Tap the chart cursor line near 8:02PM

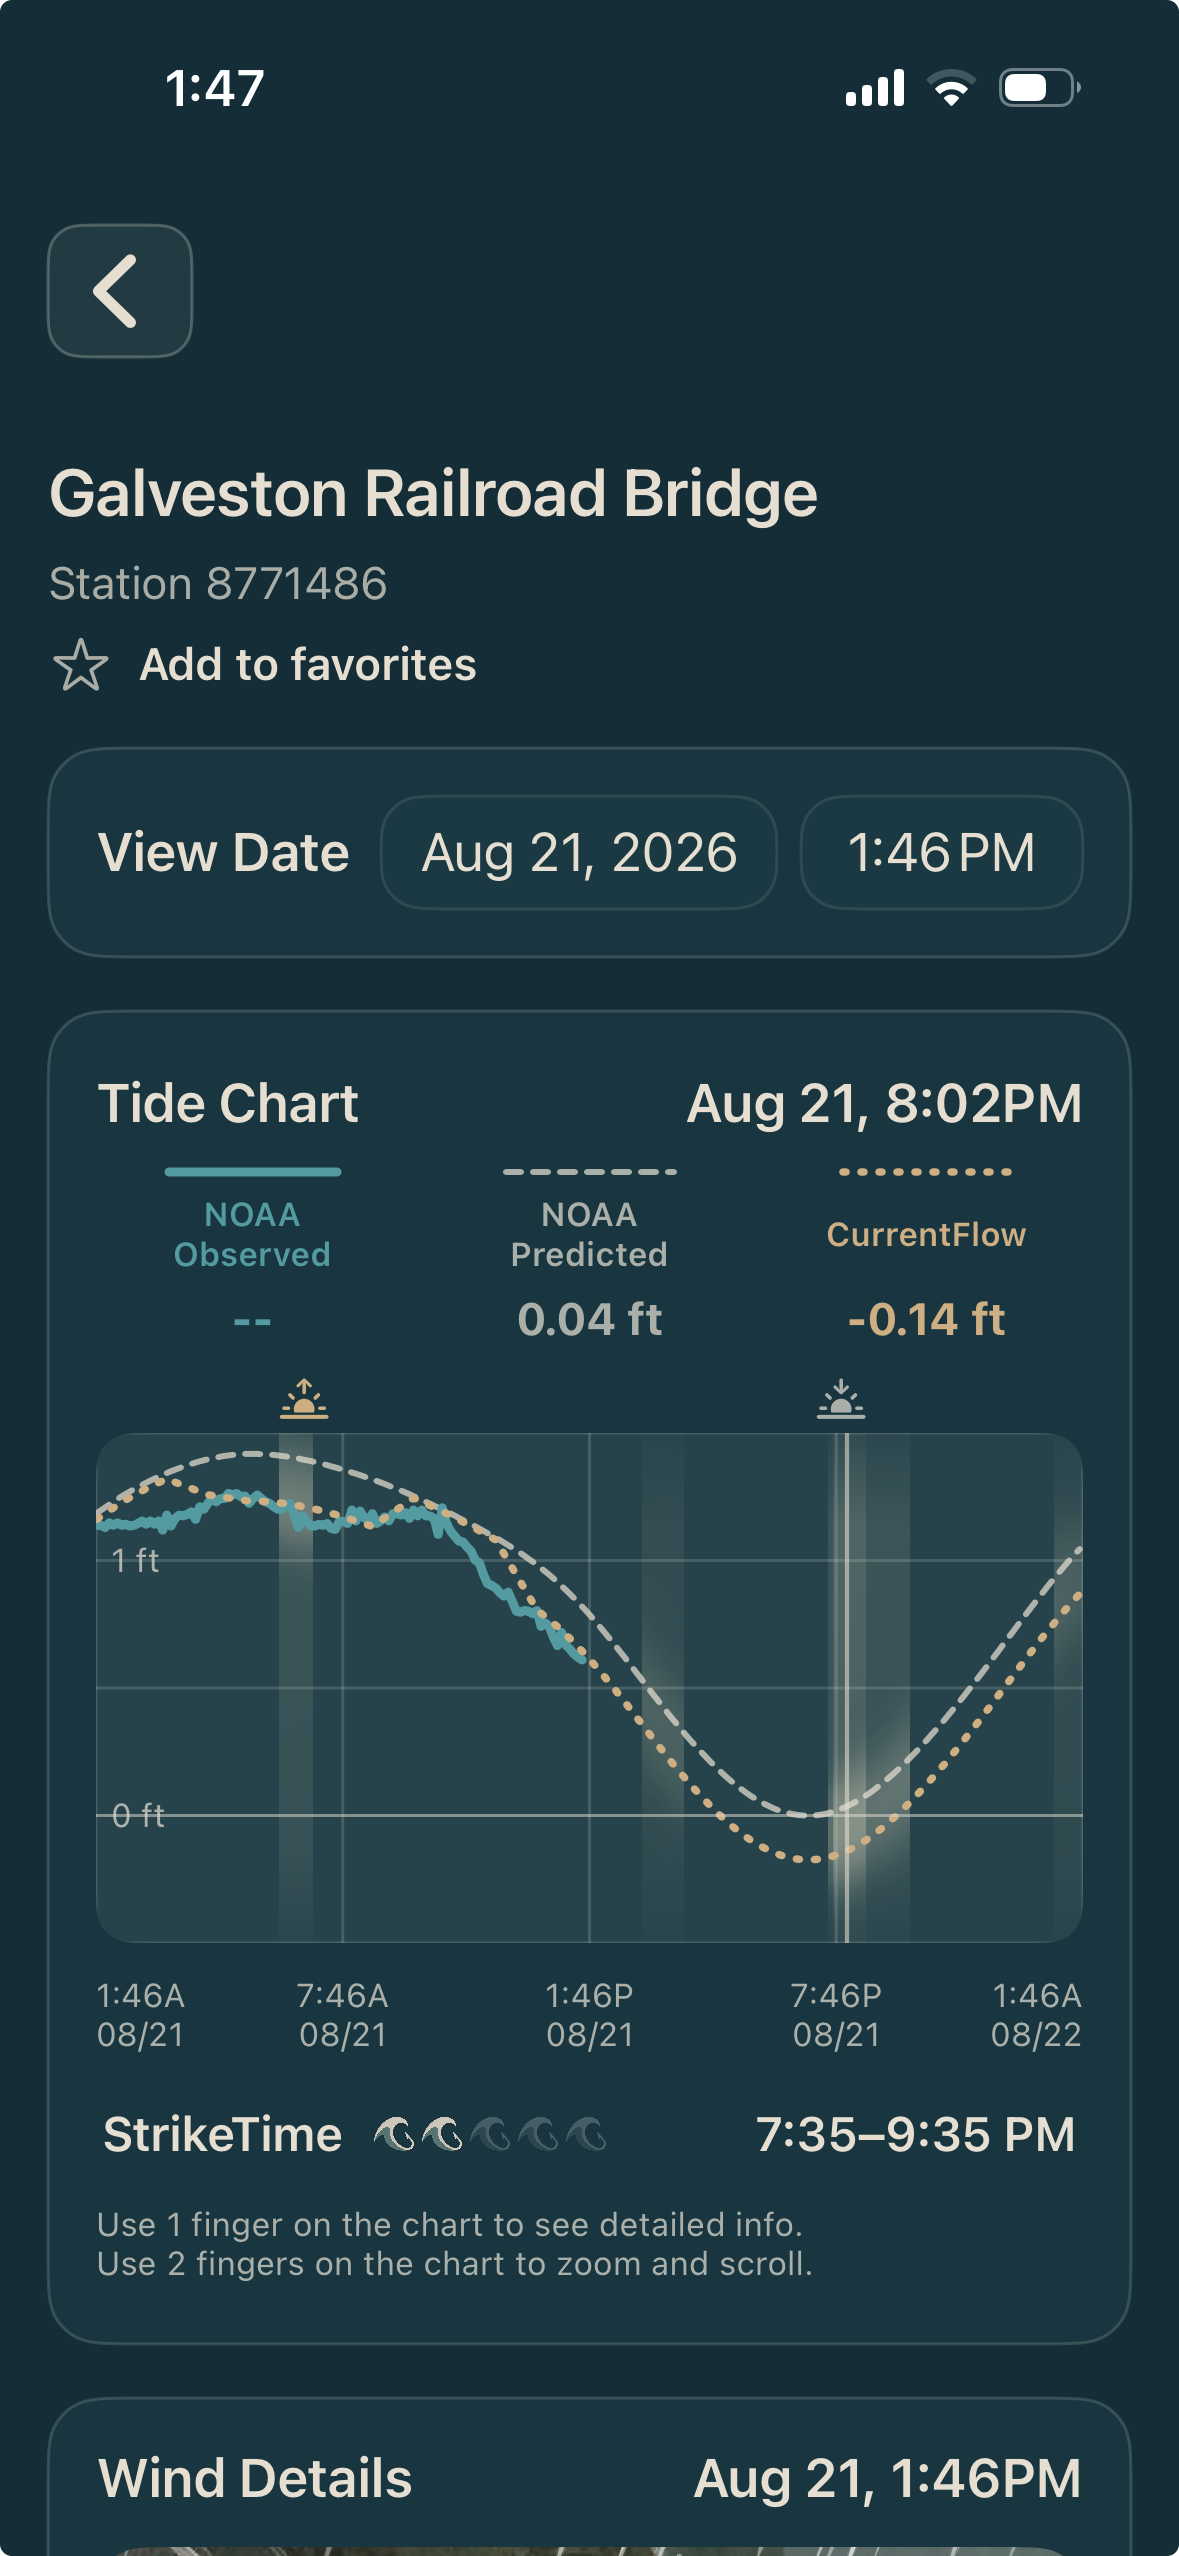[x=846, y=1688]
